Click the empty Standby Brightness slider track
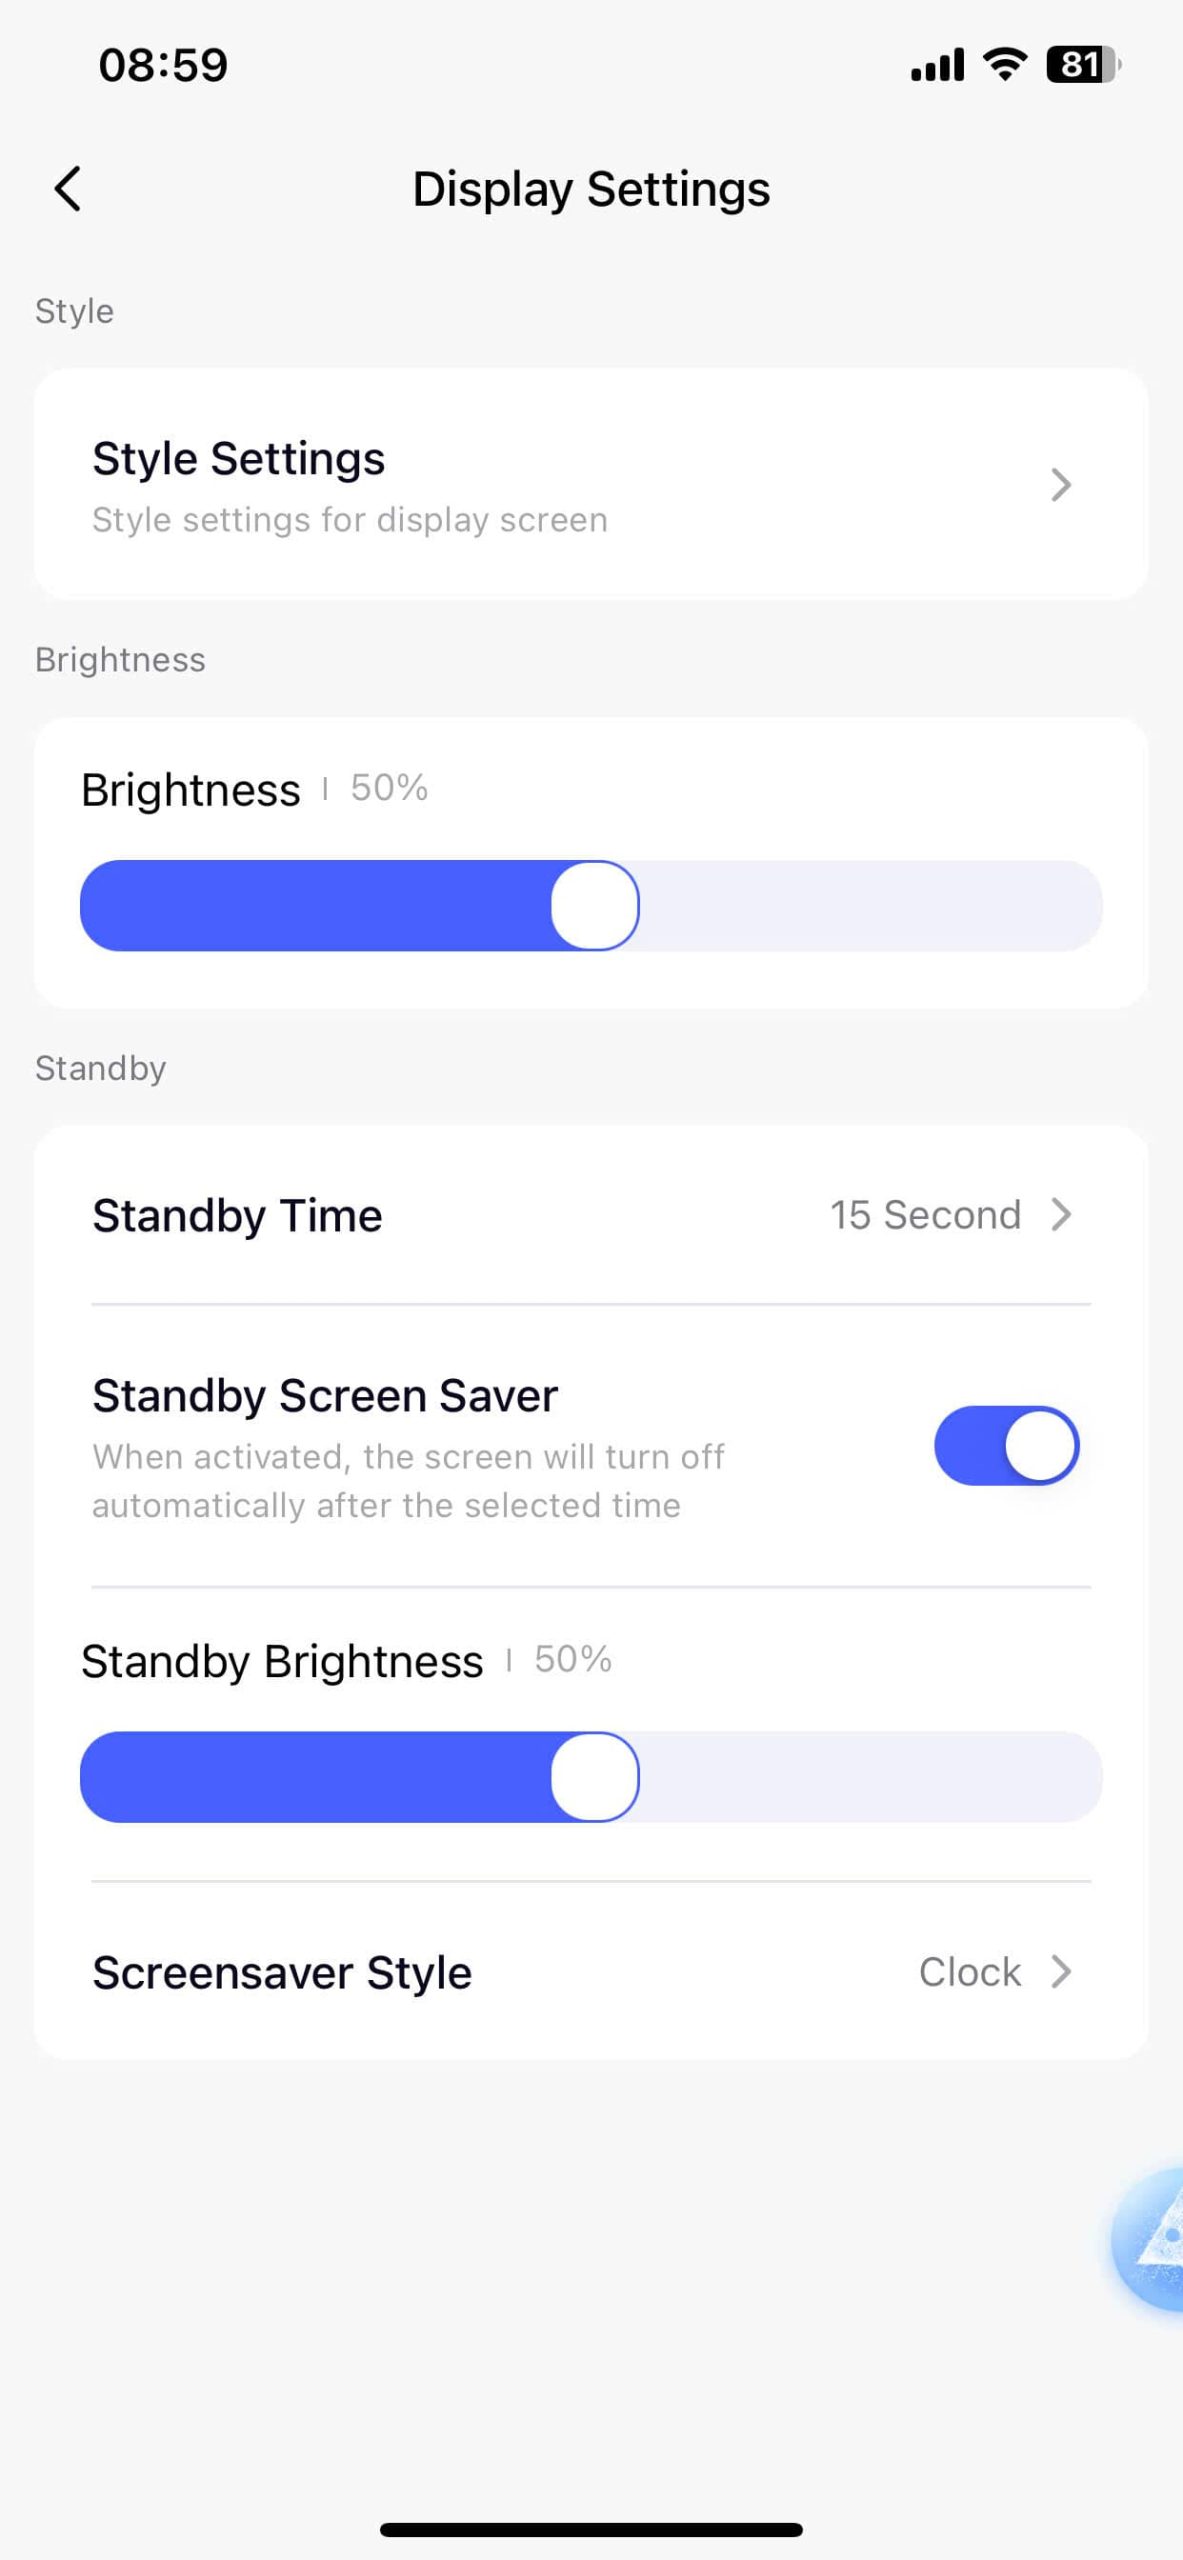Viewport: 1183px width, 2560px height. [x=870, y=1777]
